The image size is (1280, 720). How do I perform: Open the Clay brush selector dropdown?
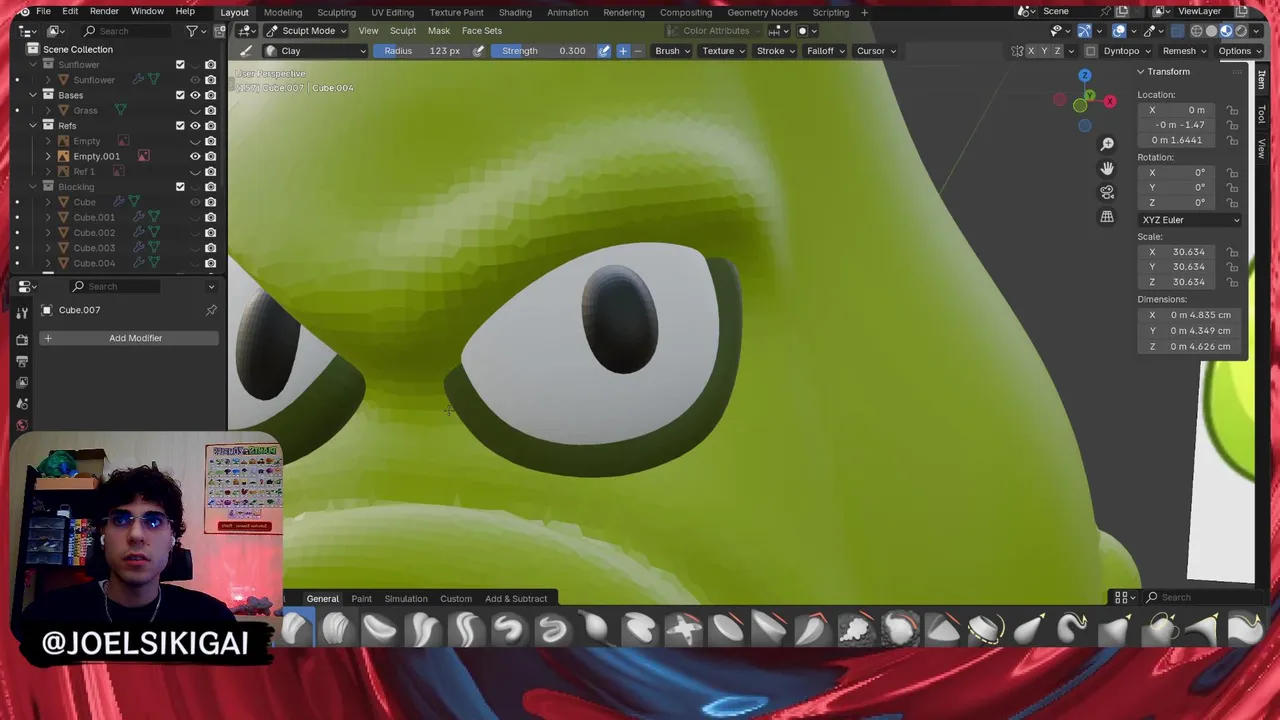(x=316, y=51)
